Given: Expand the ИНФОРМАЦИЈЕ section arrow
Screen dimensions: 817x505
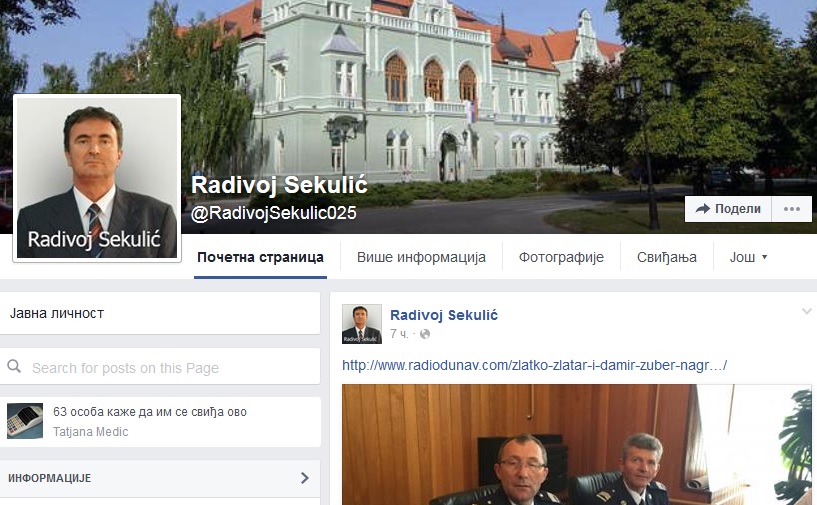Looking at the screenshot, I should 305,478.
